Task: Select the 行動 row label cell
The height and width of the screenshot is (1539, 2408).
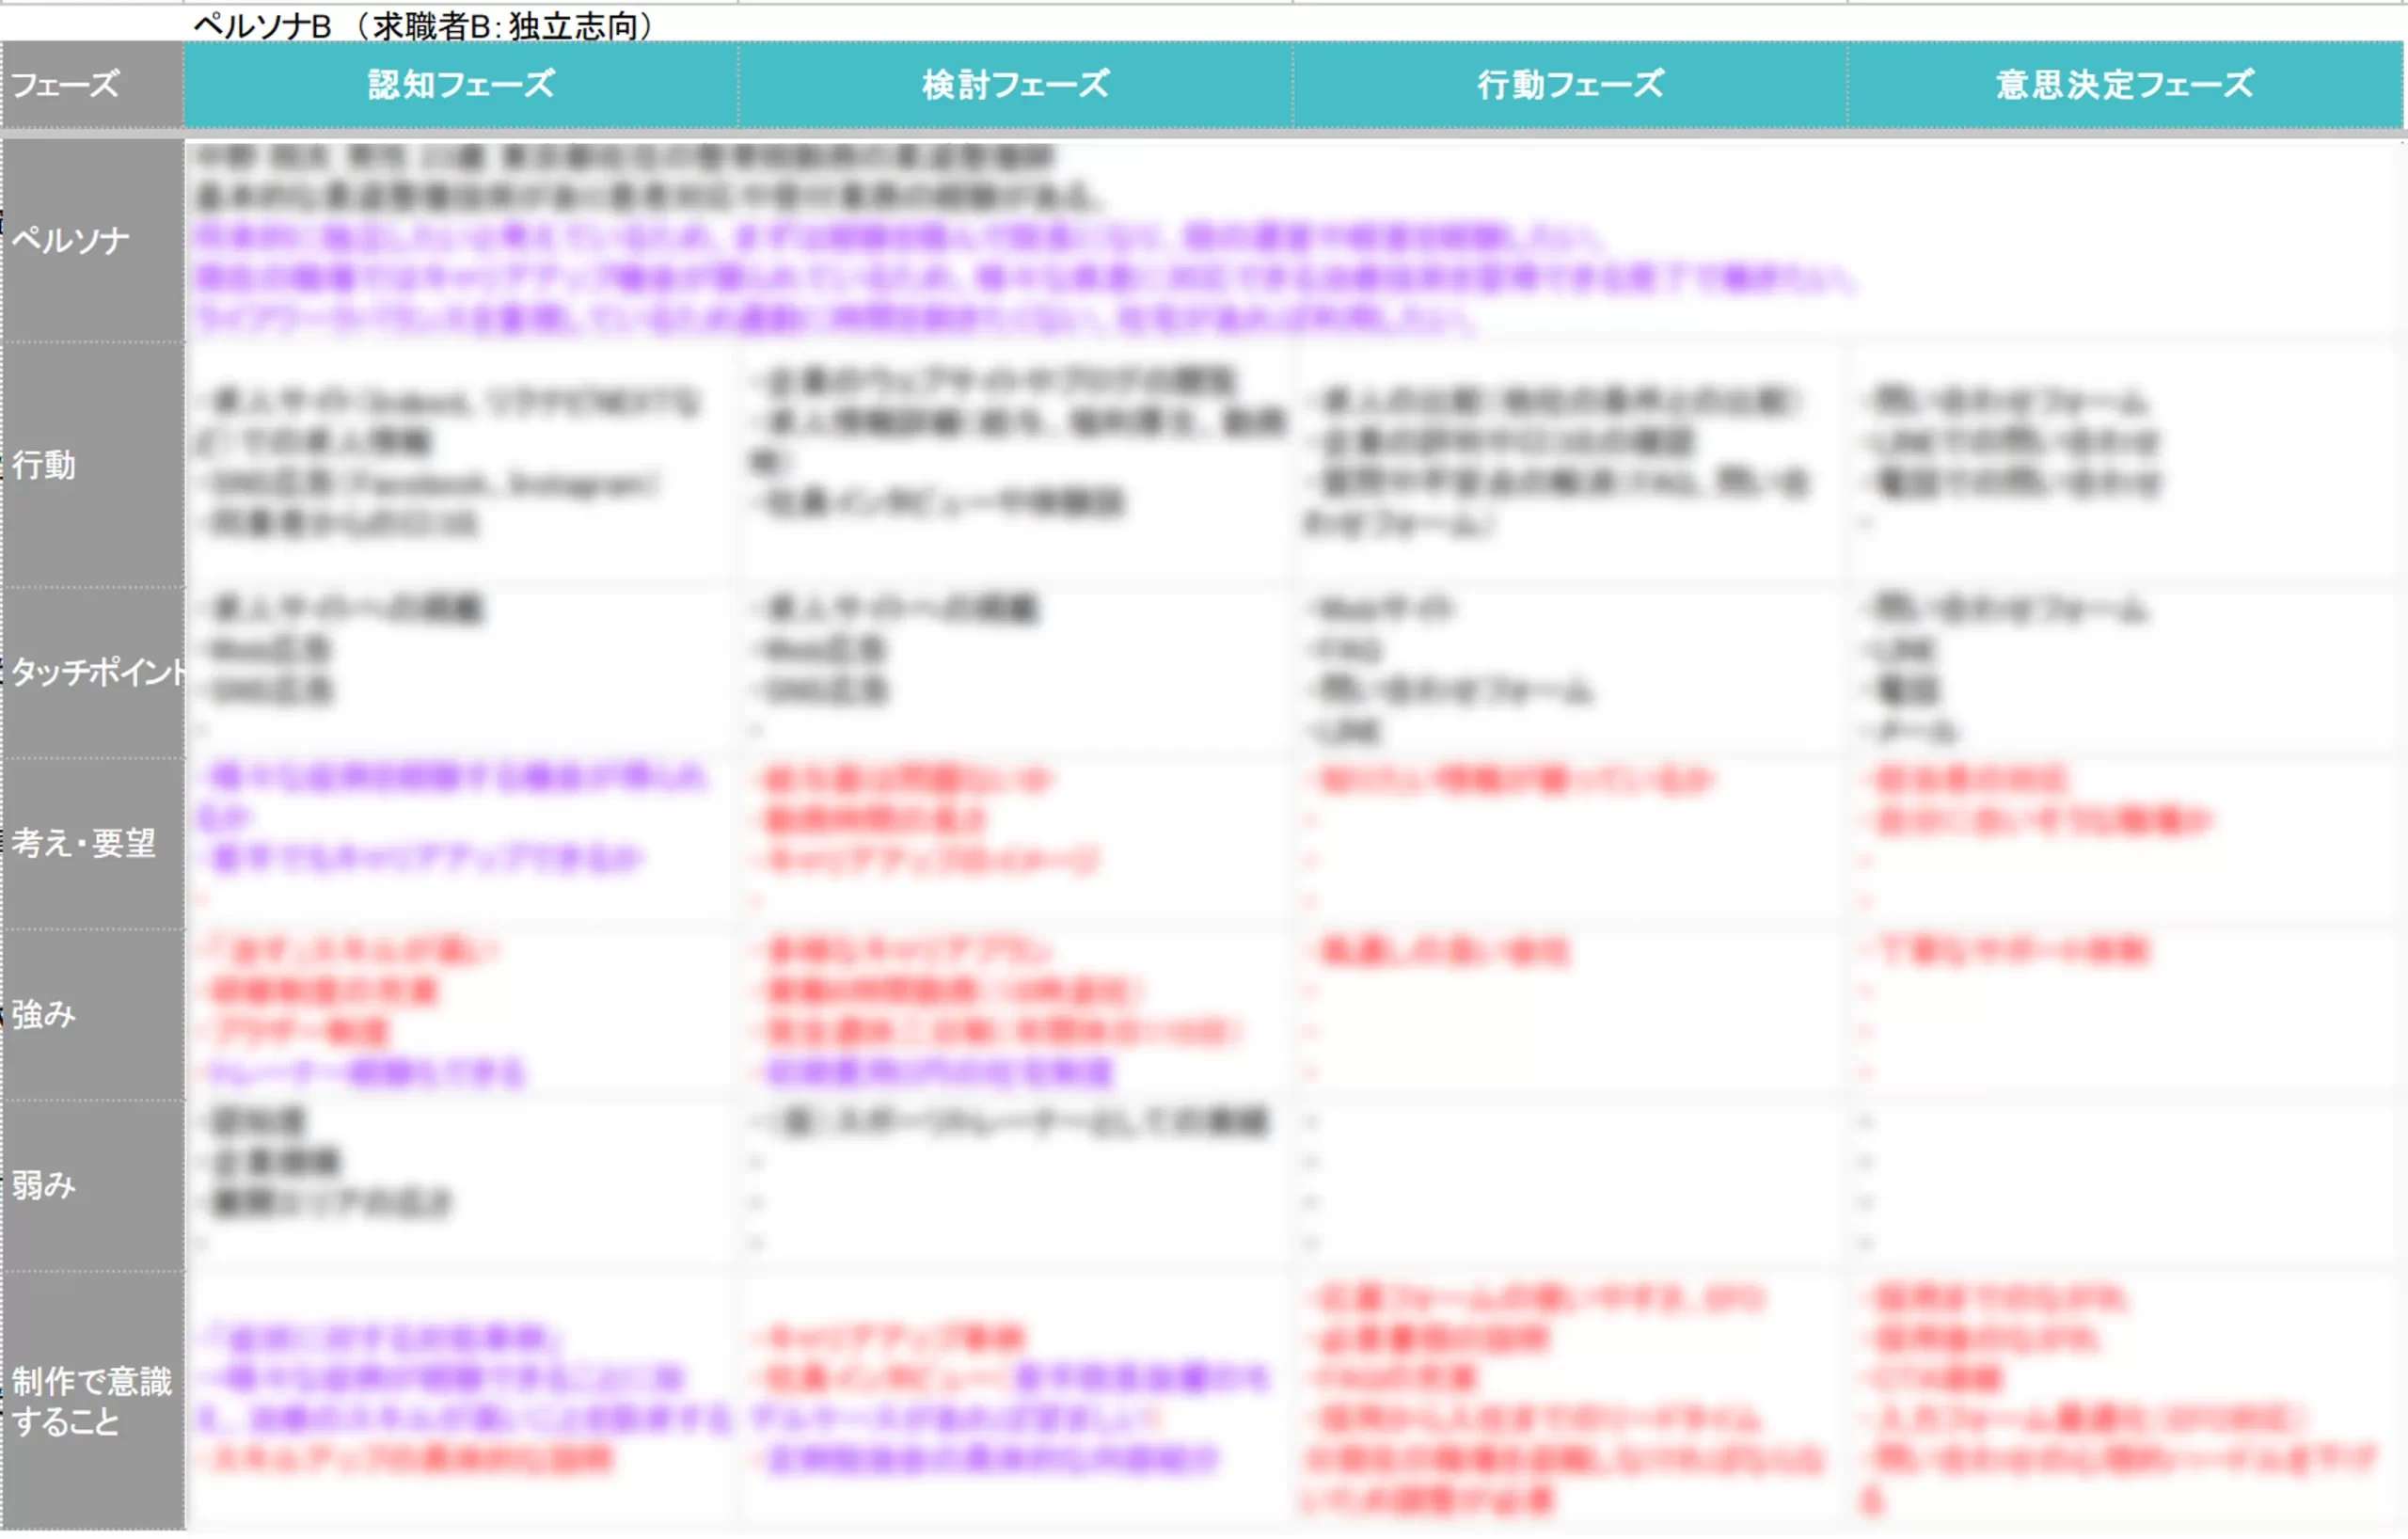Action: tap(90, 465)
